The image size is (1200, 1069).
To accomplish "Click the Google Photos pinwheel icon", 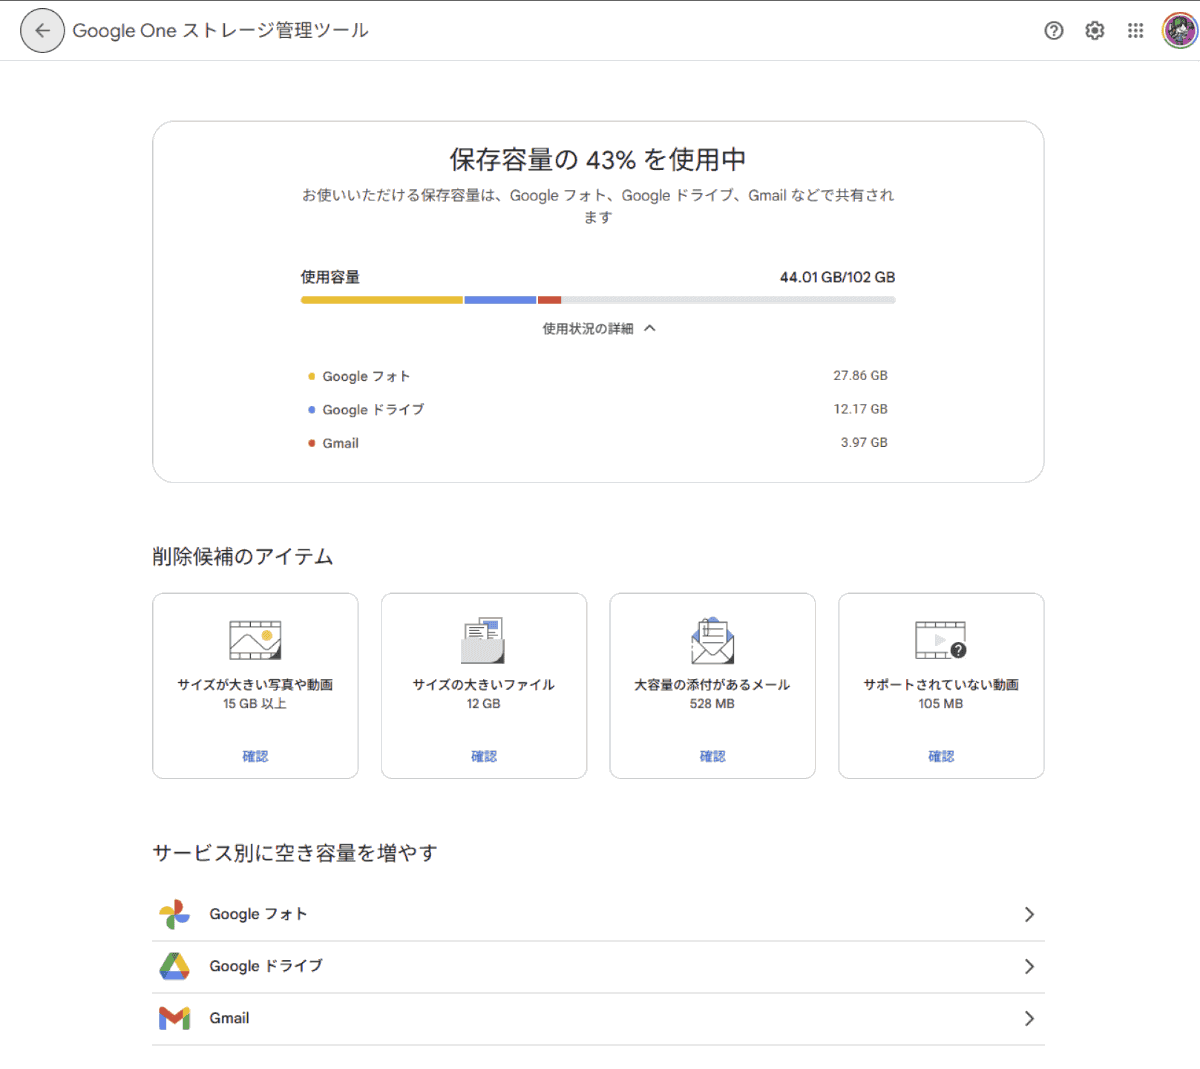I will point(174,914).
